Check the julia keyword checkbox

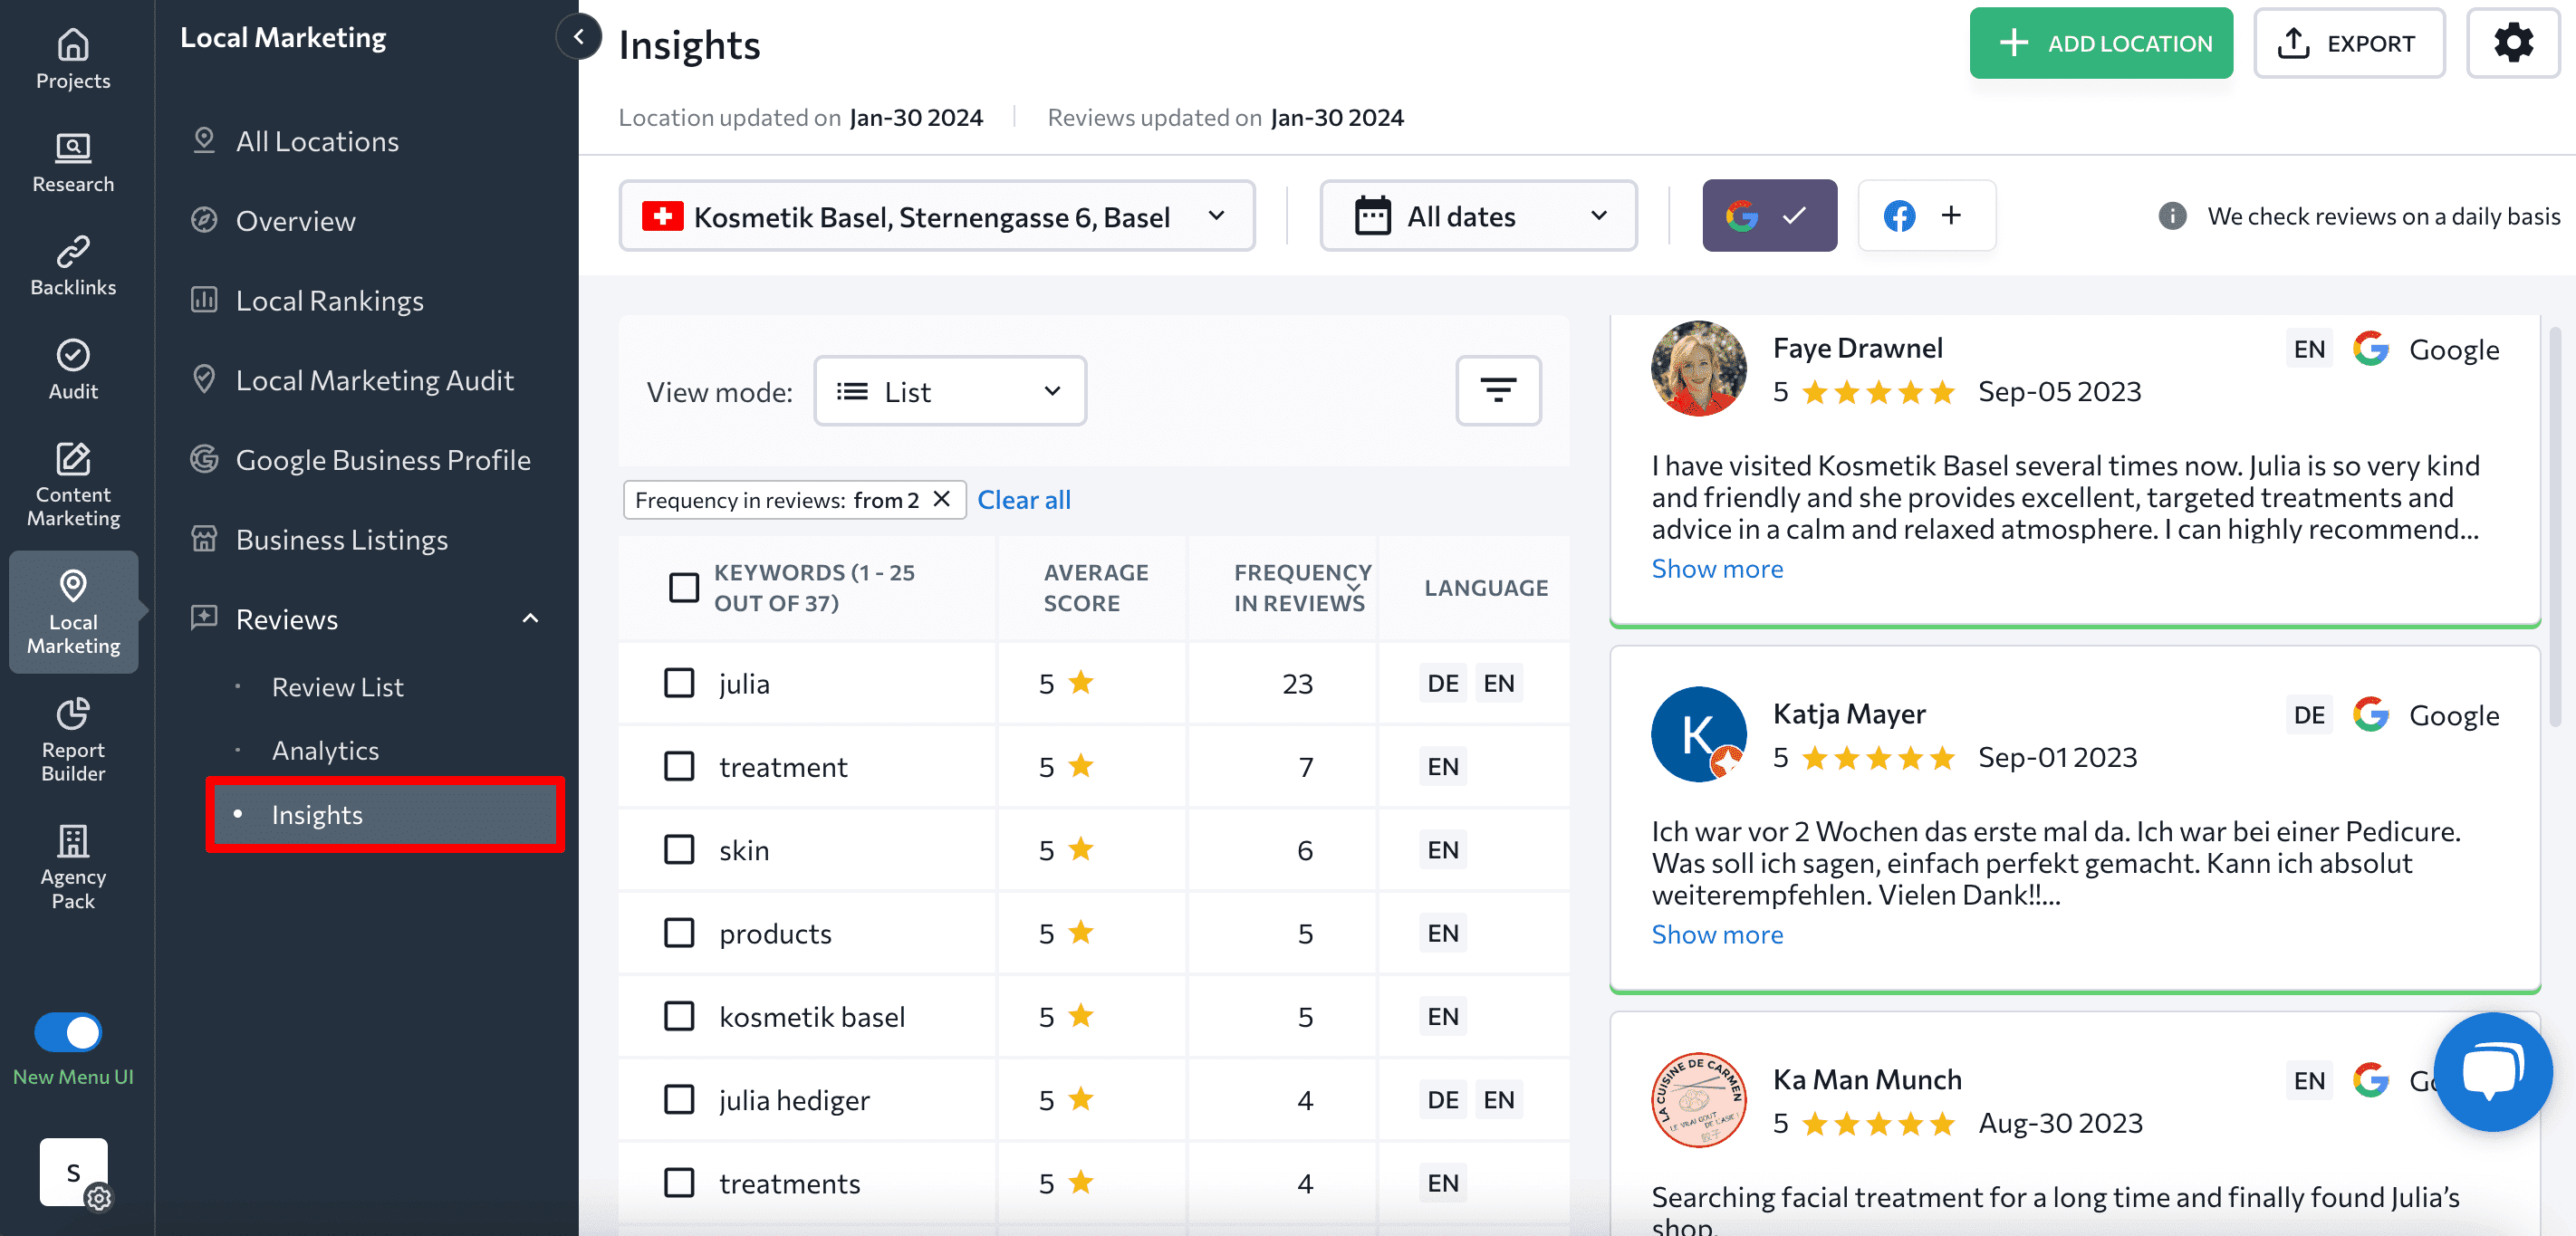(x=679, y=683)
